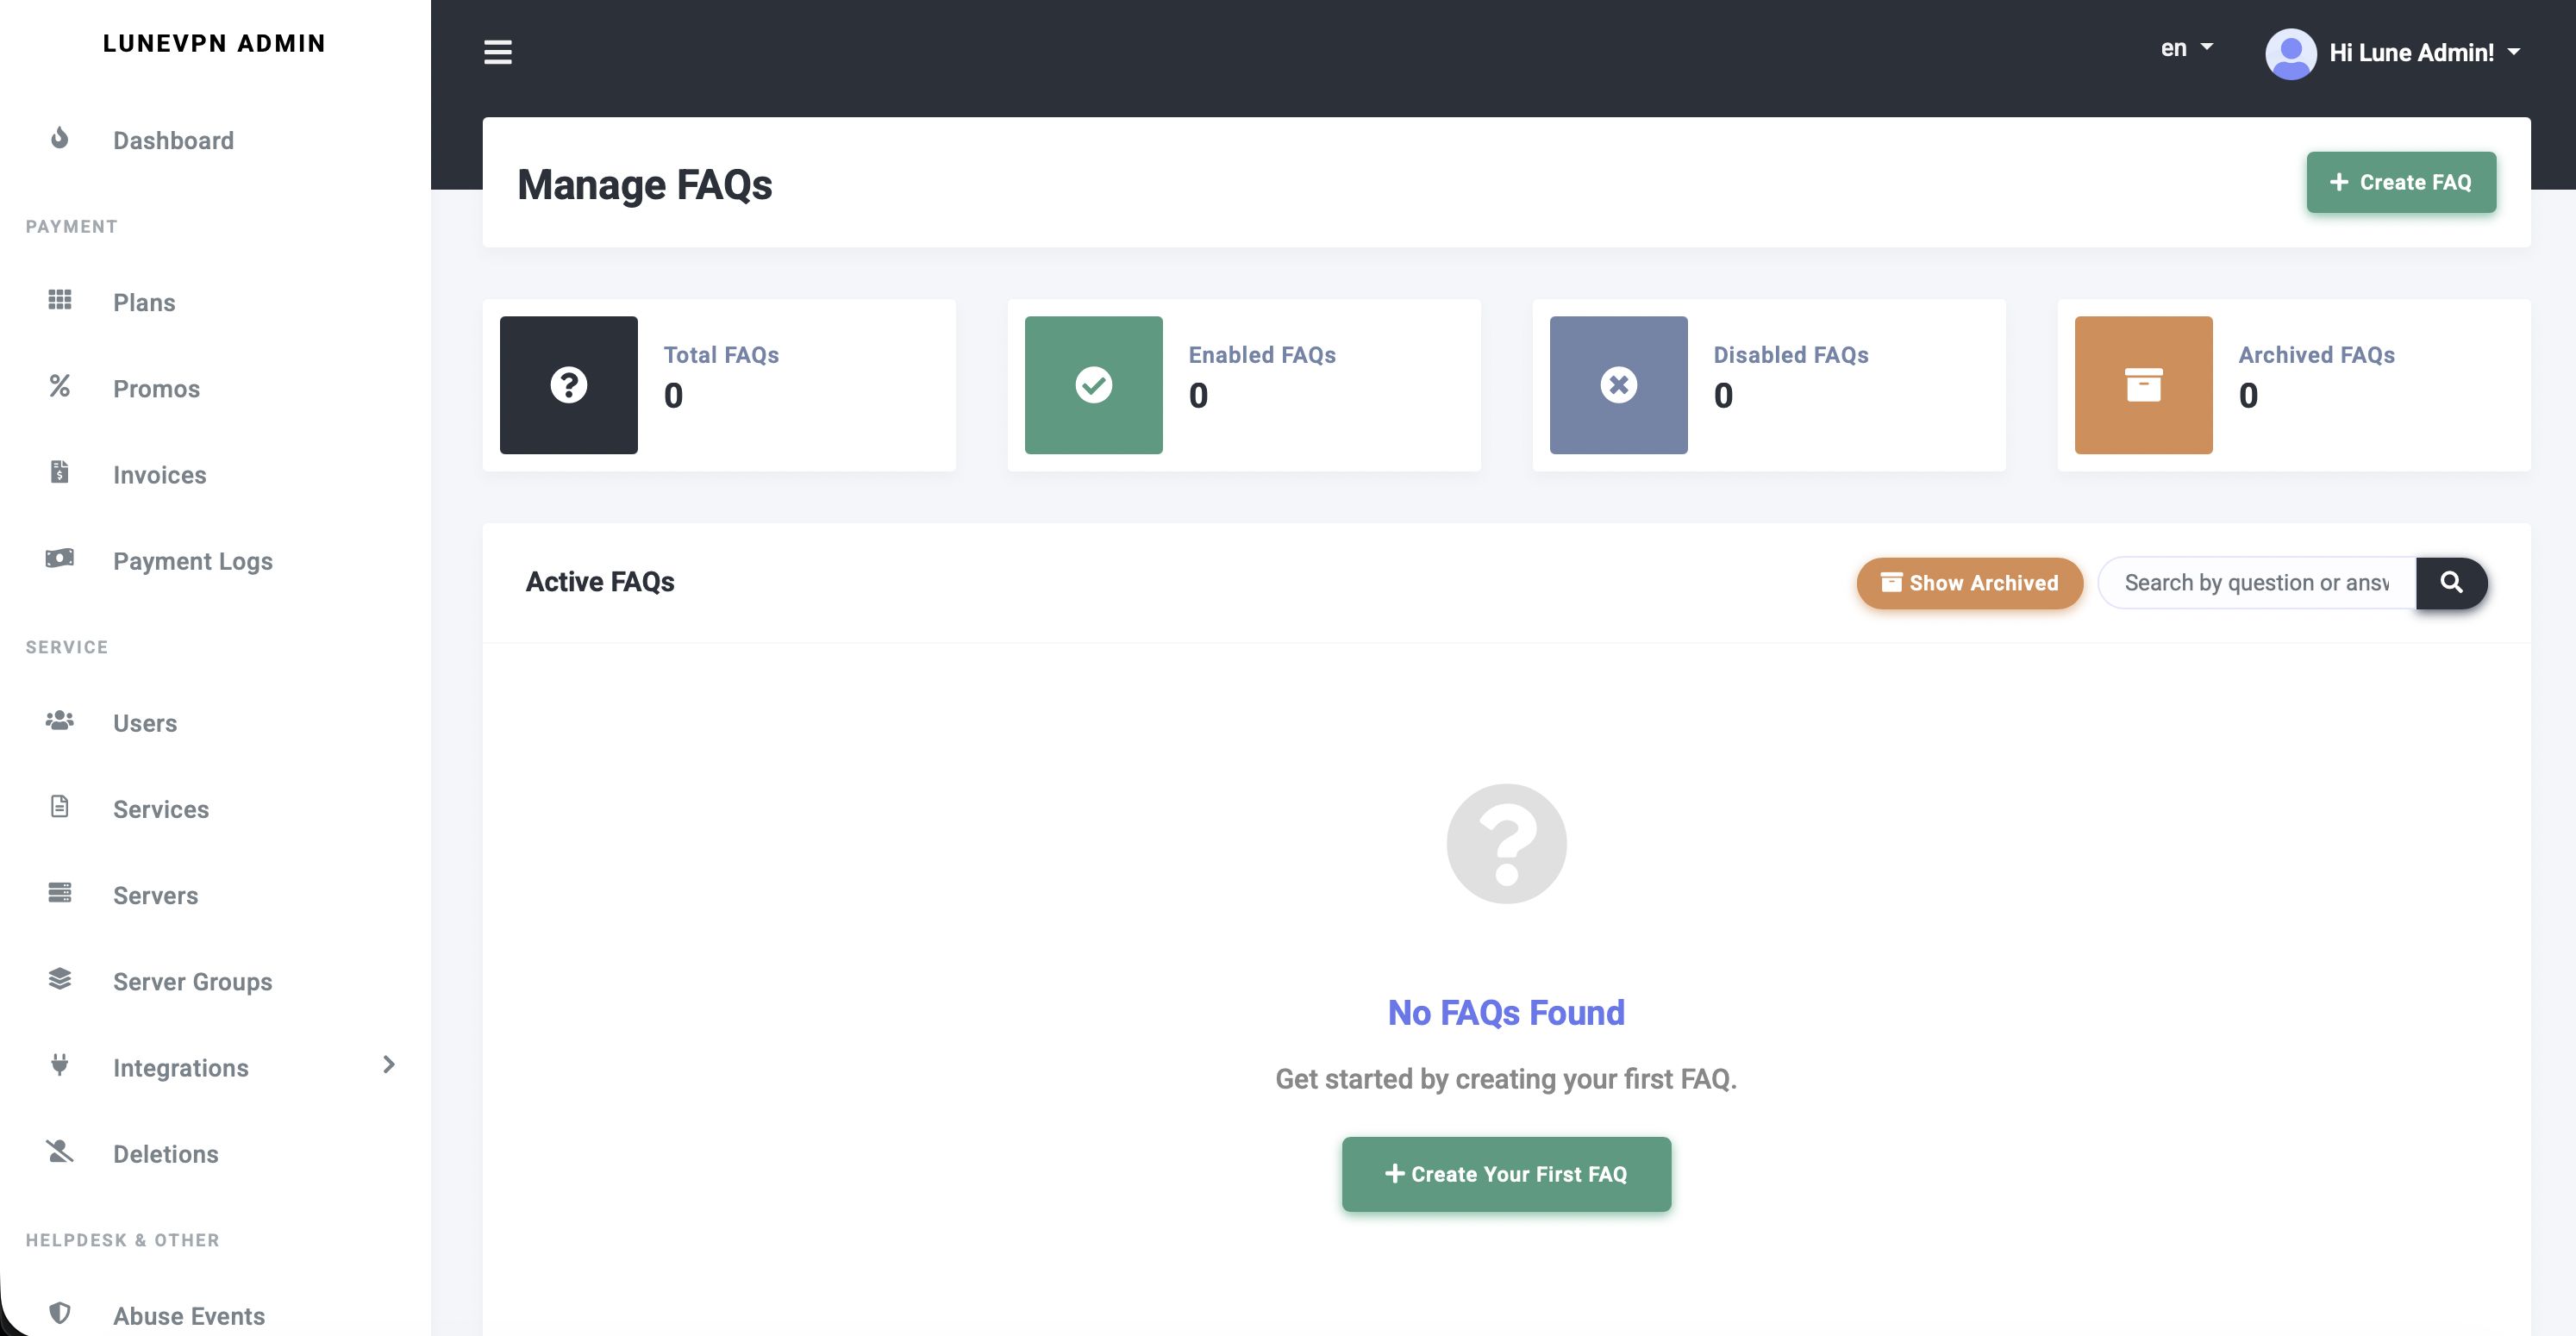This screenshot has height=1336, width=2576.
Task: Open Invoices in the sidebar
Action: [159, 475]
